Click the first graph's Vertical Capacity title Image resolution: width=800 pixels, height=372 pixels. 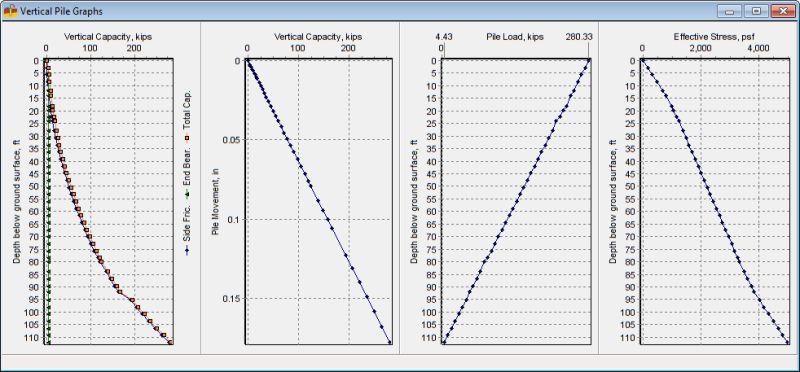[x=108, y=37]
